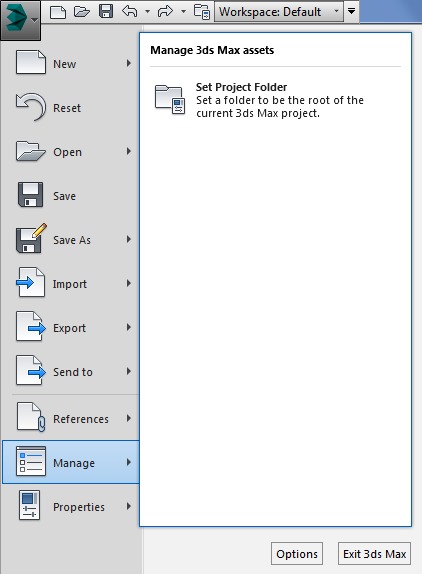Select the Properties menu entry
The height and width of the screenshot is (574, 422).
click(x=70, y=506)
